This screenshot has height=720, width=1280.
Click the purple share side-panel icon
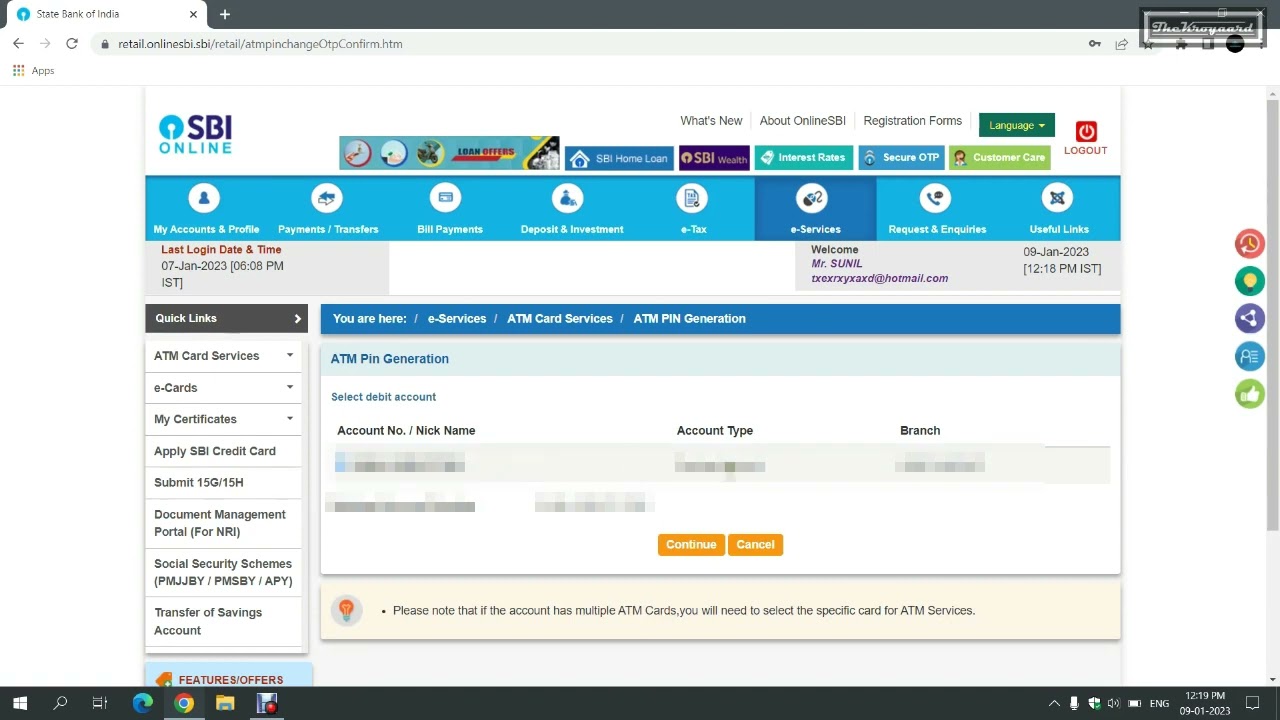click(1249, 319)
